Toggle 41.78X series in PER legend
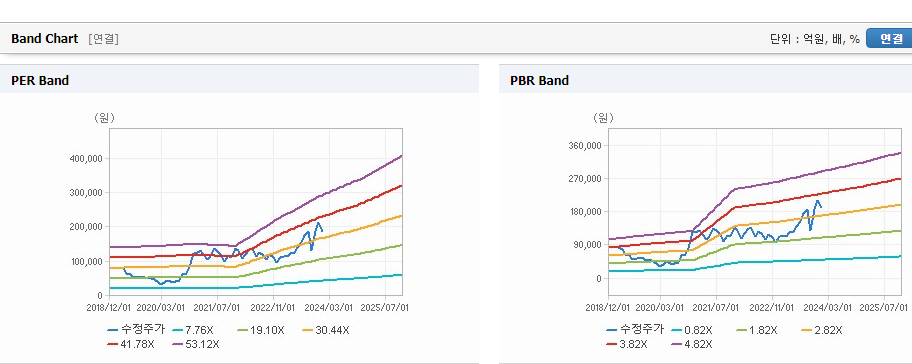Screen dimensions: 912x364 tap(131, 344)
